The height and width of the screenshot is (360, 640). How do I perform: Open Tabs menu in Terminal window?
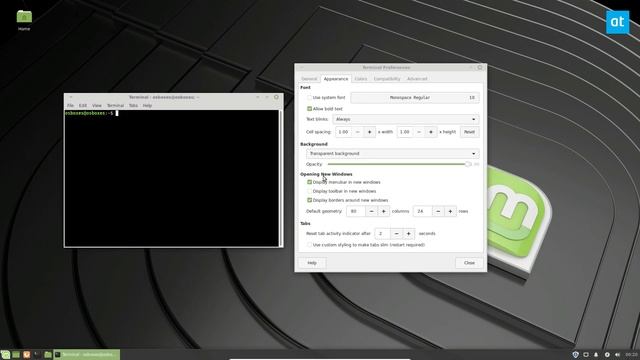click(133, 105)
